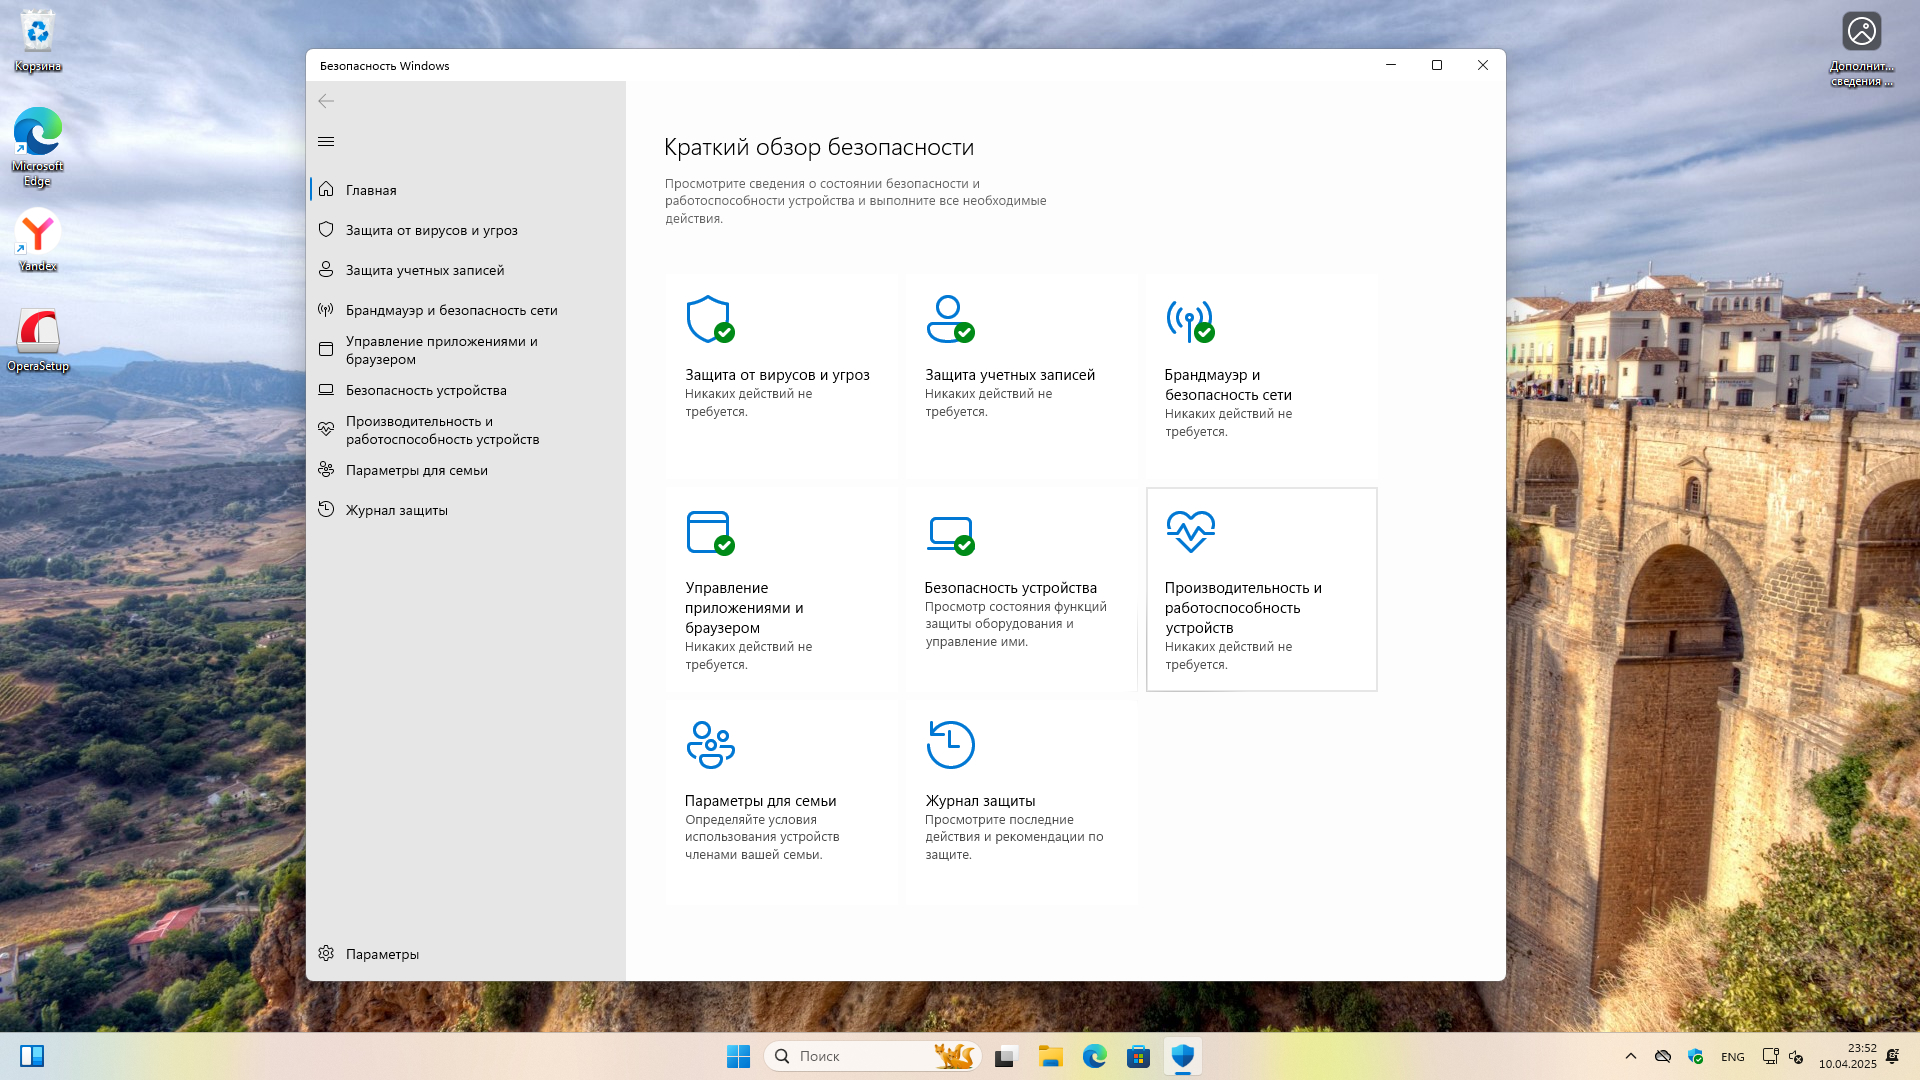Select 'Защита от вирусов и угроз' in sidebar

(431, 230)
